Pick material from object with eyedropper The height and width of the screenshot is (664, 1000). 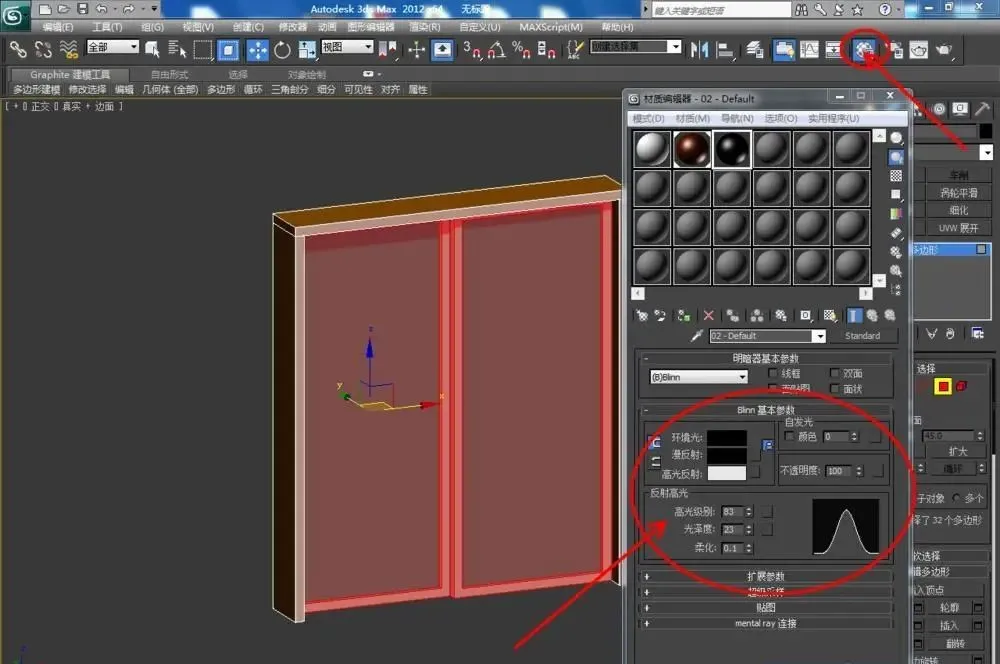click(x=697, y=336)
